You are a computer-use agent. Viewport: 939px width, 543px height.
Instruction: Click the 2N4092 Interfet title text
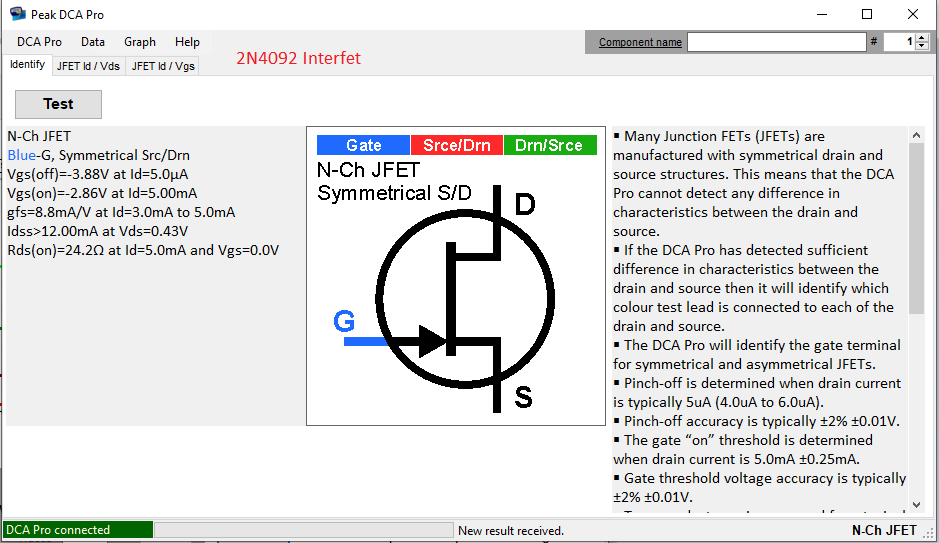[x=298, y=58]
